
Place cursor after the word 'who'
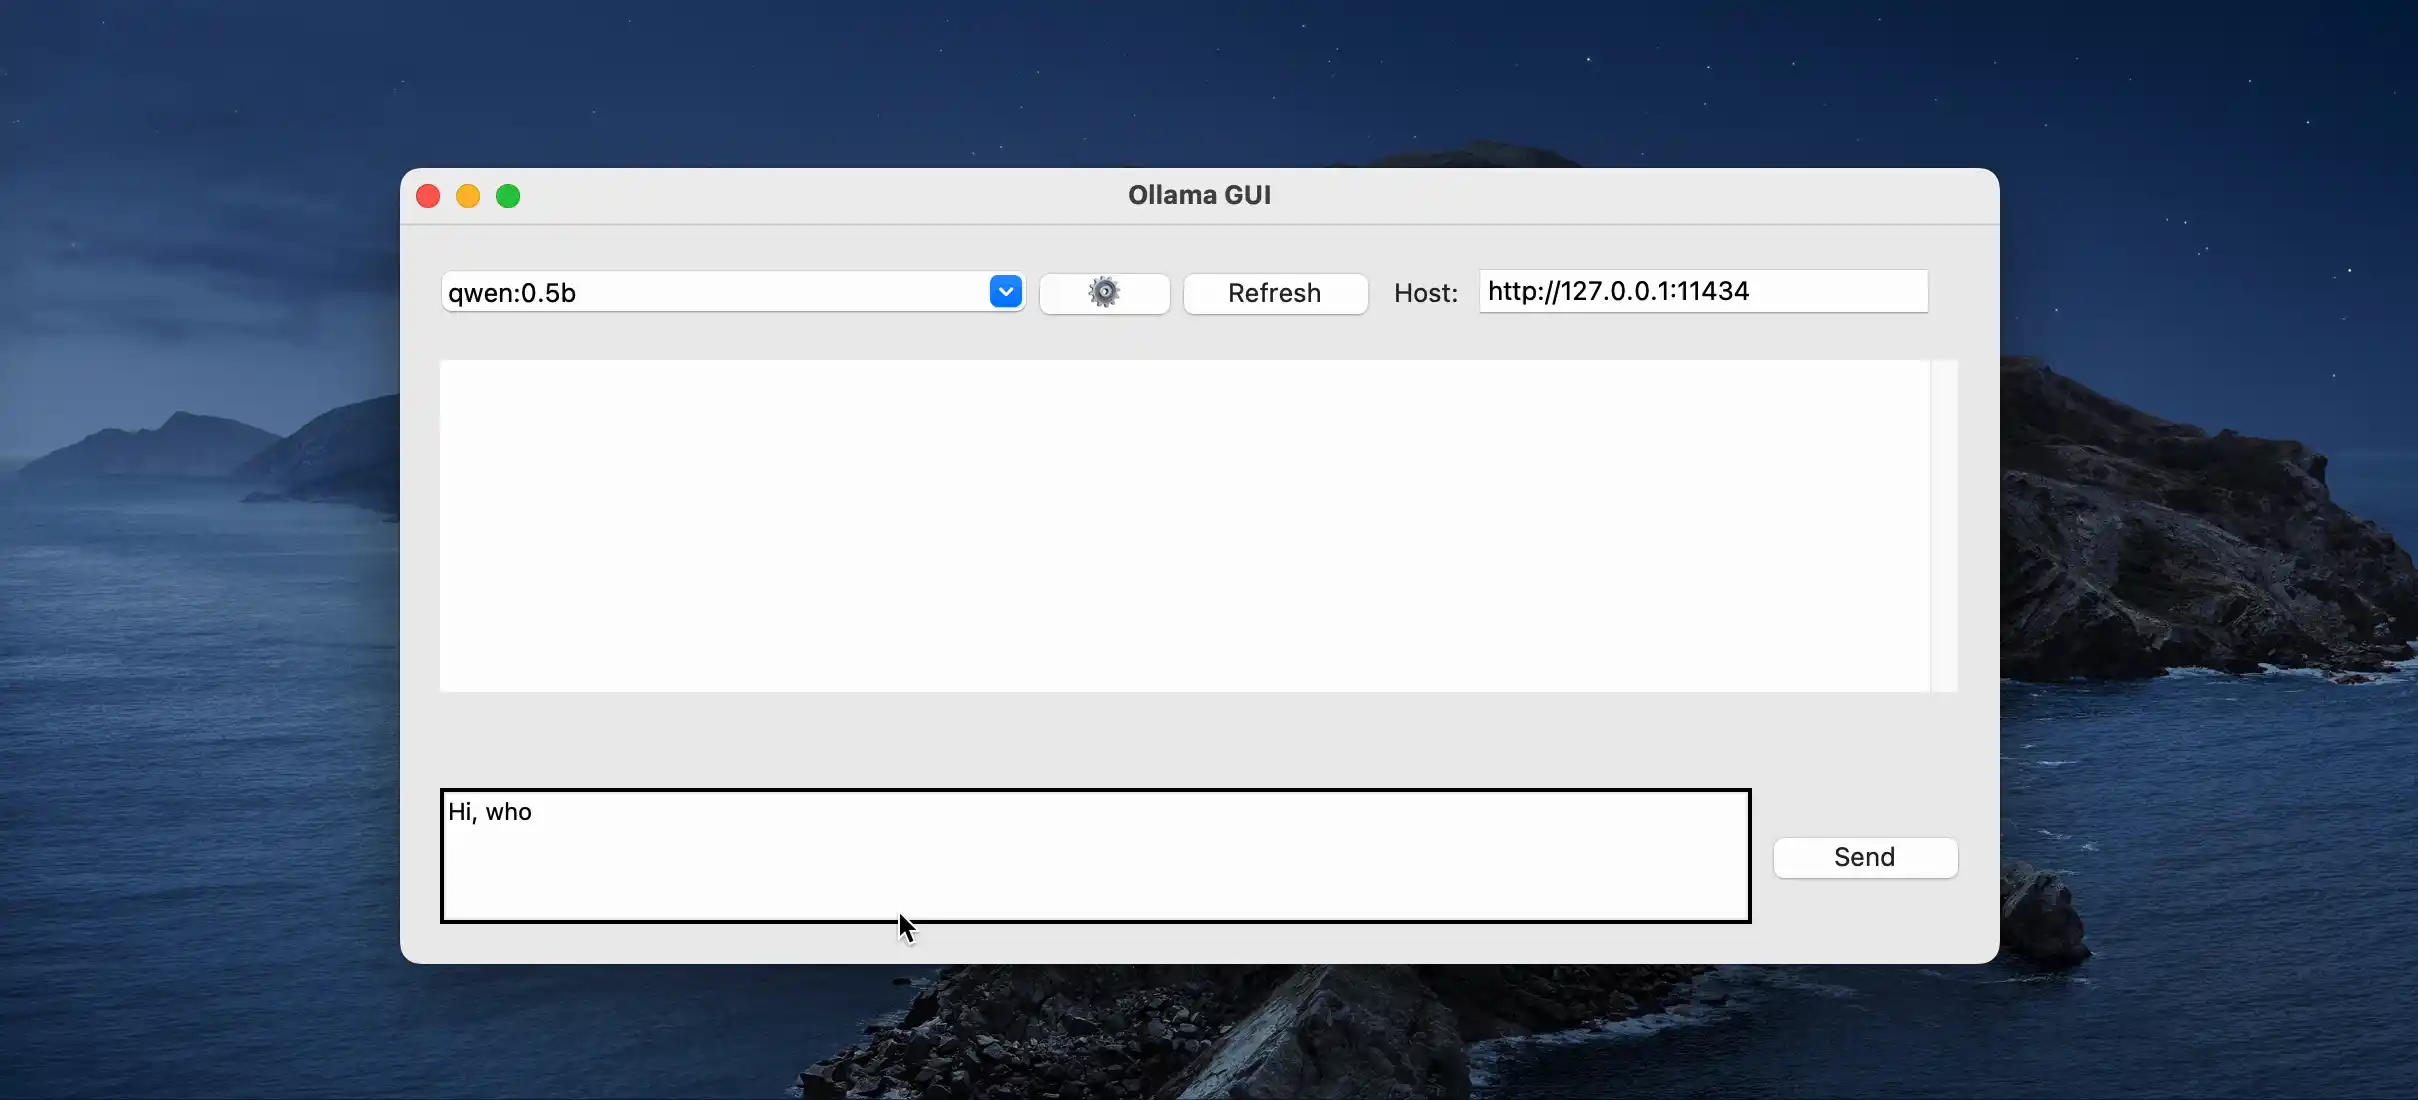pos(534,812)
